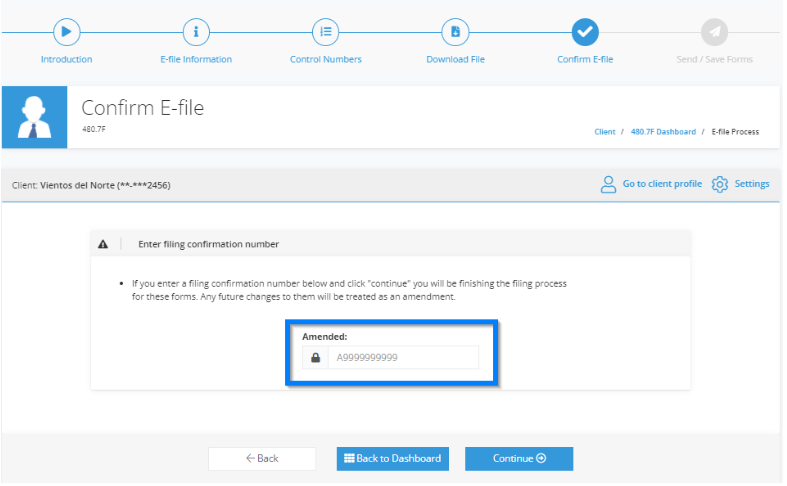Select the E-file Information step icon
Screen dimensions: 787x486
[x=196, y=32]
